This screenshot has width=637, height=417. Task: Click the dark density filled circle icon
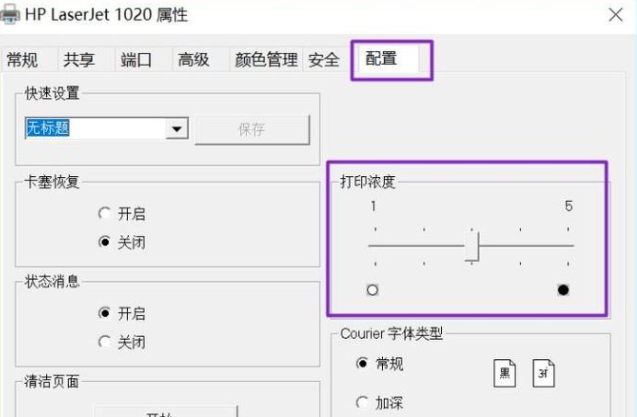click(x=563, y=290)
